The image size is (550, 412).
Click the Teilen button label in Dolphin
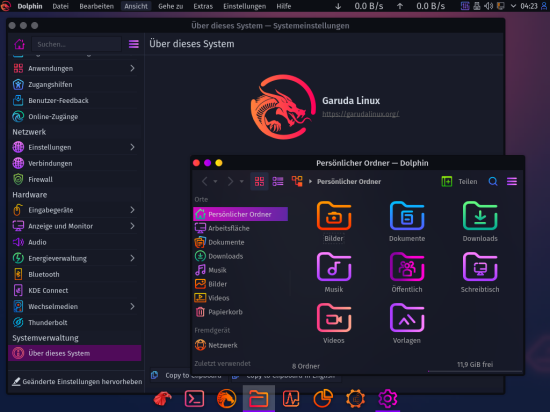[x=468, y=181]
